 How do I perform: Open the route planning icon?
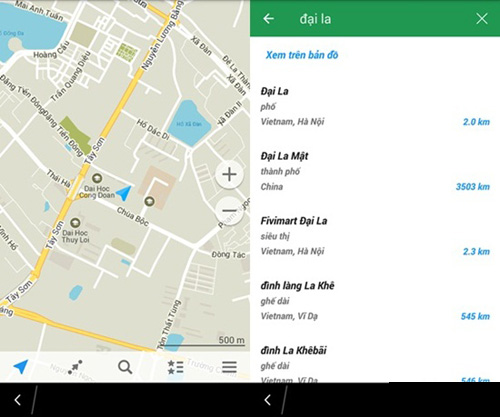point(75,367)
